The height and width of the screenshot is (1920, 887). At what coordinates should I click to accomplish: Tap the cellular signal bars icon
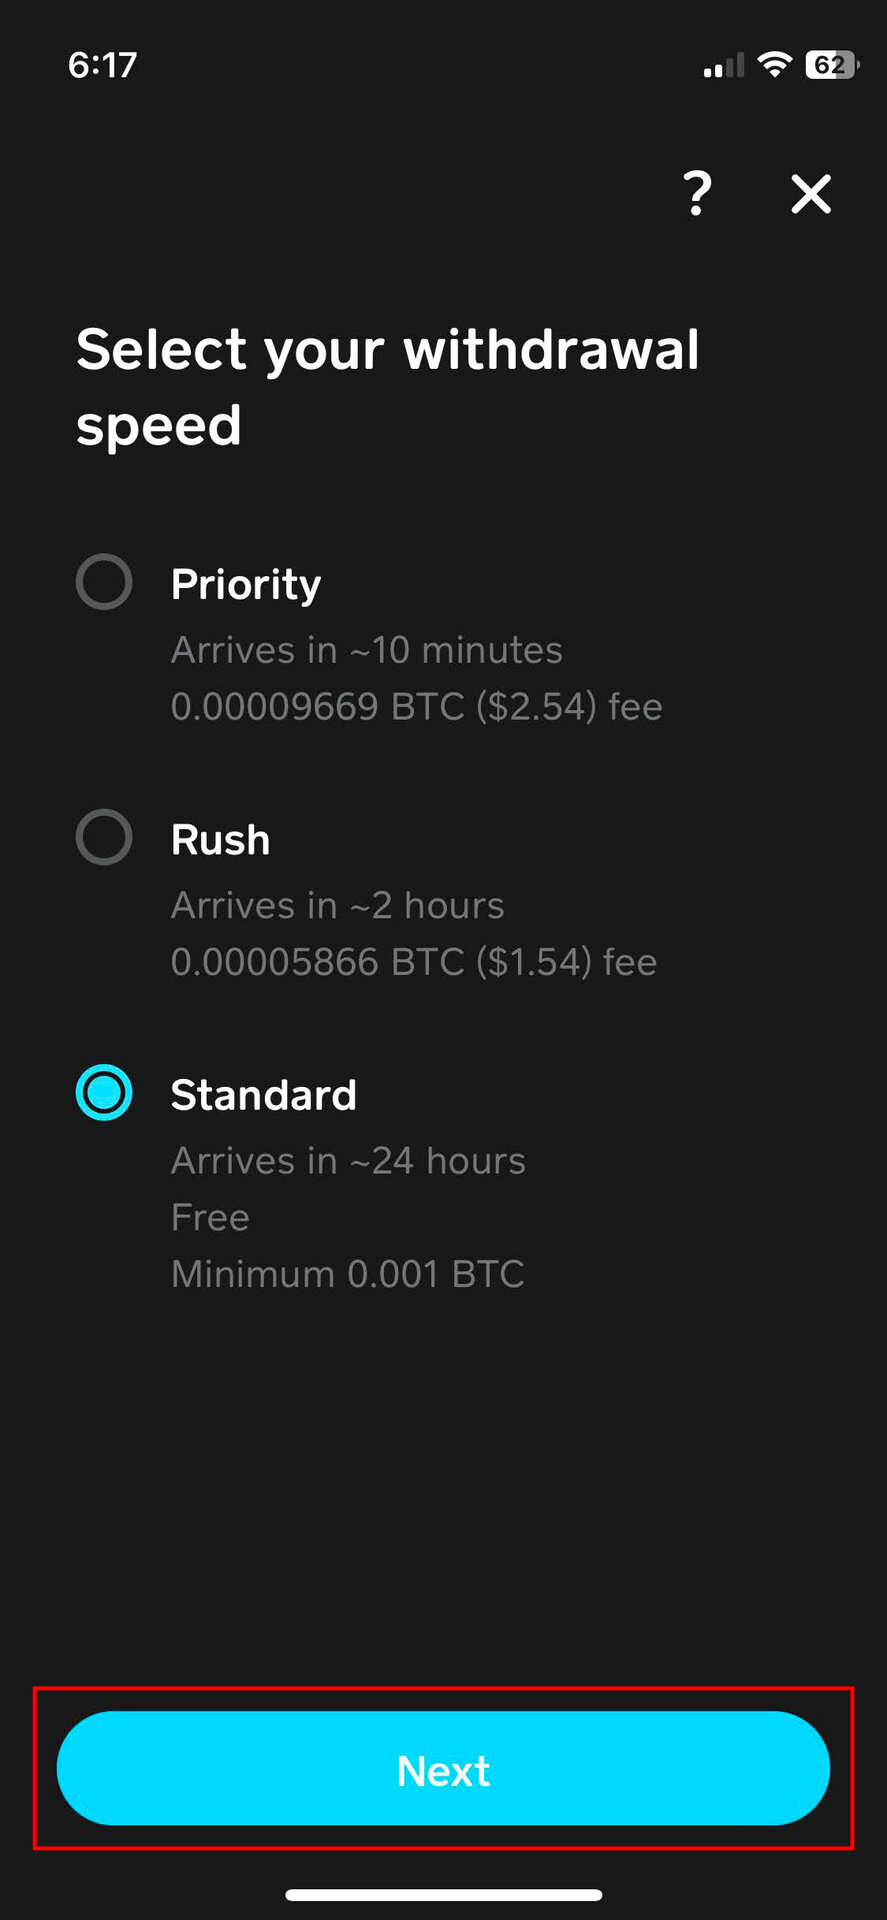[x=723, y=67]
